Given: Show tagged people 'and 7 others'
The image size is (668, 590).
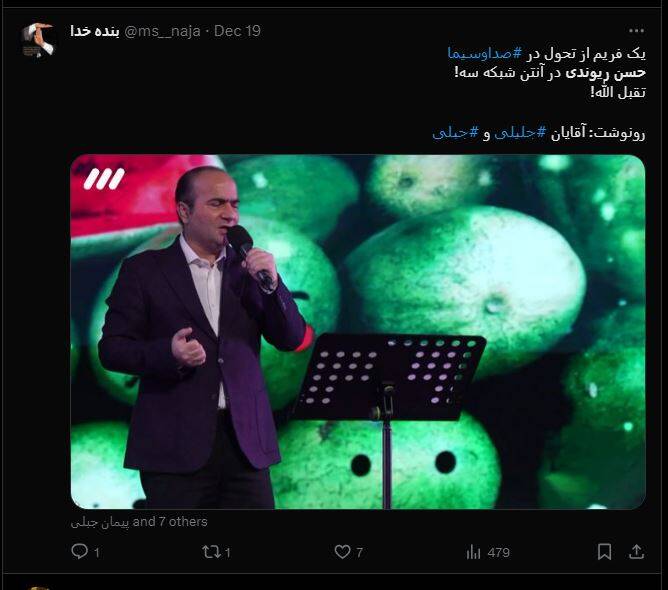Looking at the screenshot, I should (x=139, y=522).
